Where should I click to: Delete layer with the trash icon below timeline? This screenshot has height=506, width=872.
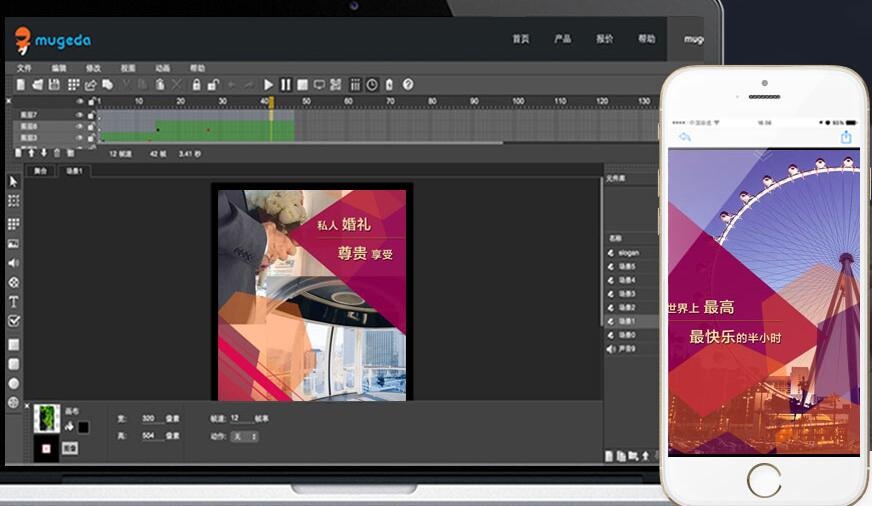(x=57, y=152)
